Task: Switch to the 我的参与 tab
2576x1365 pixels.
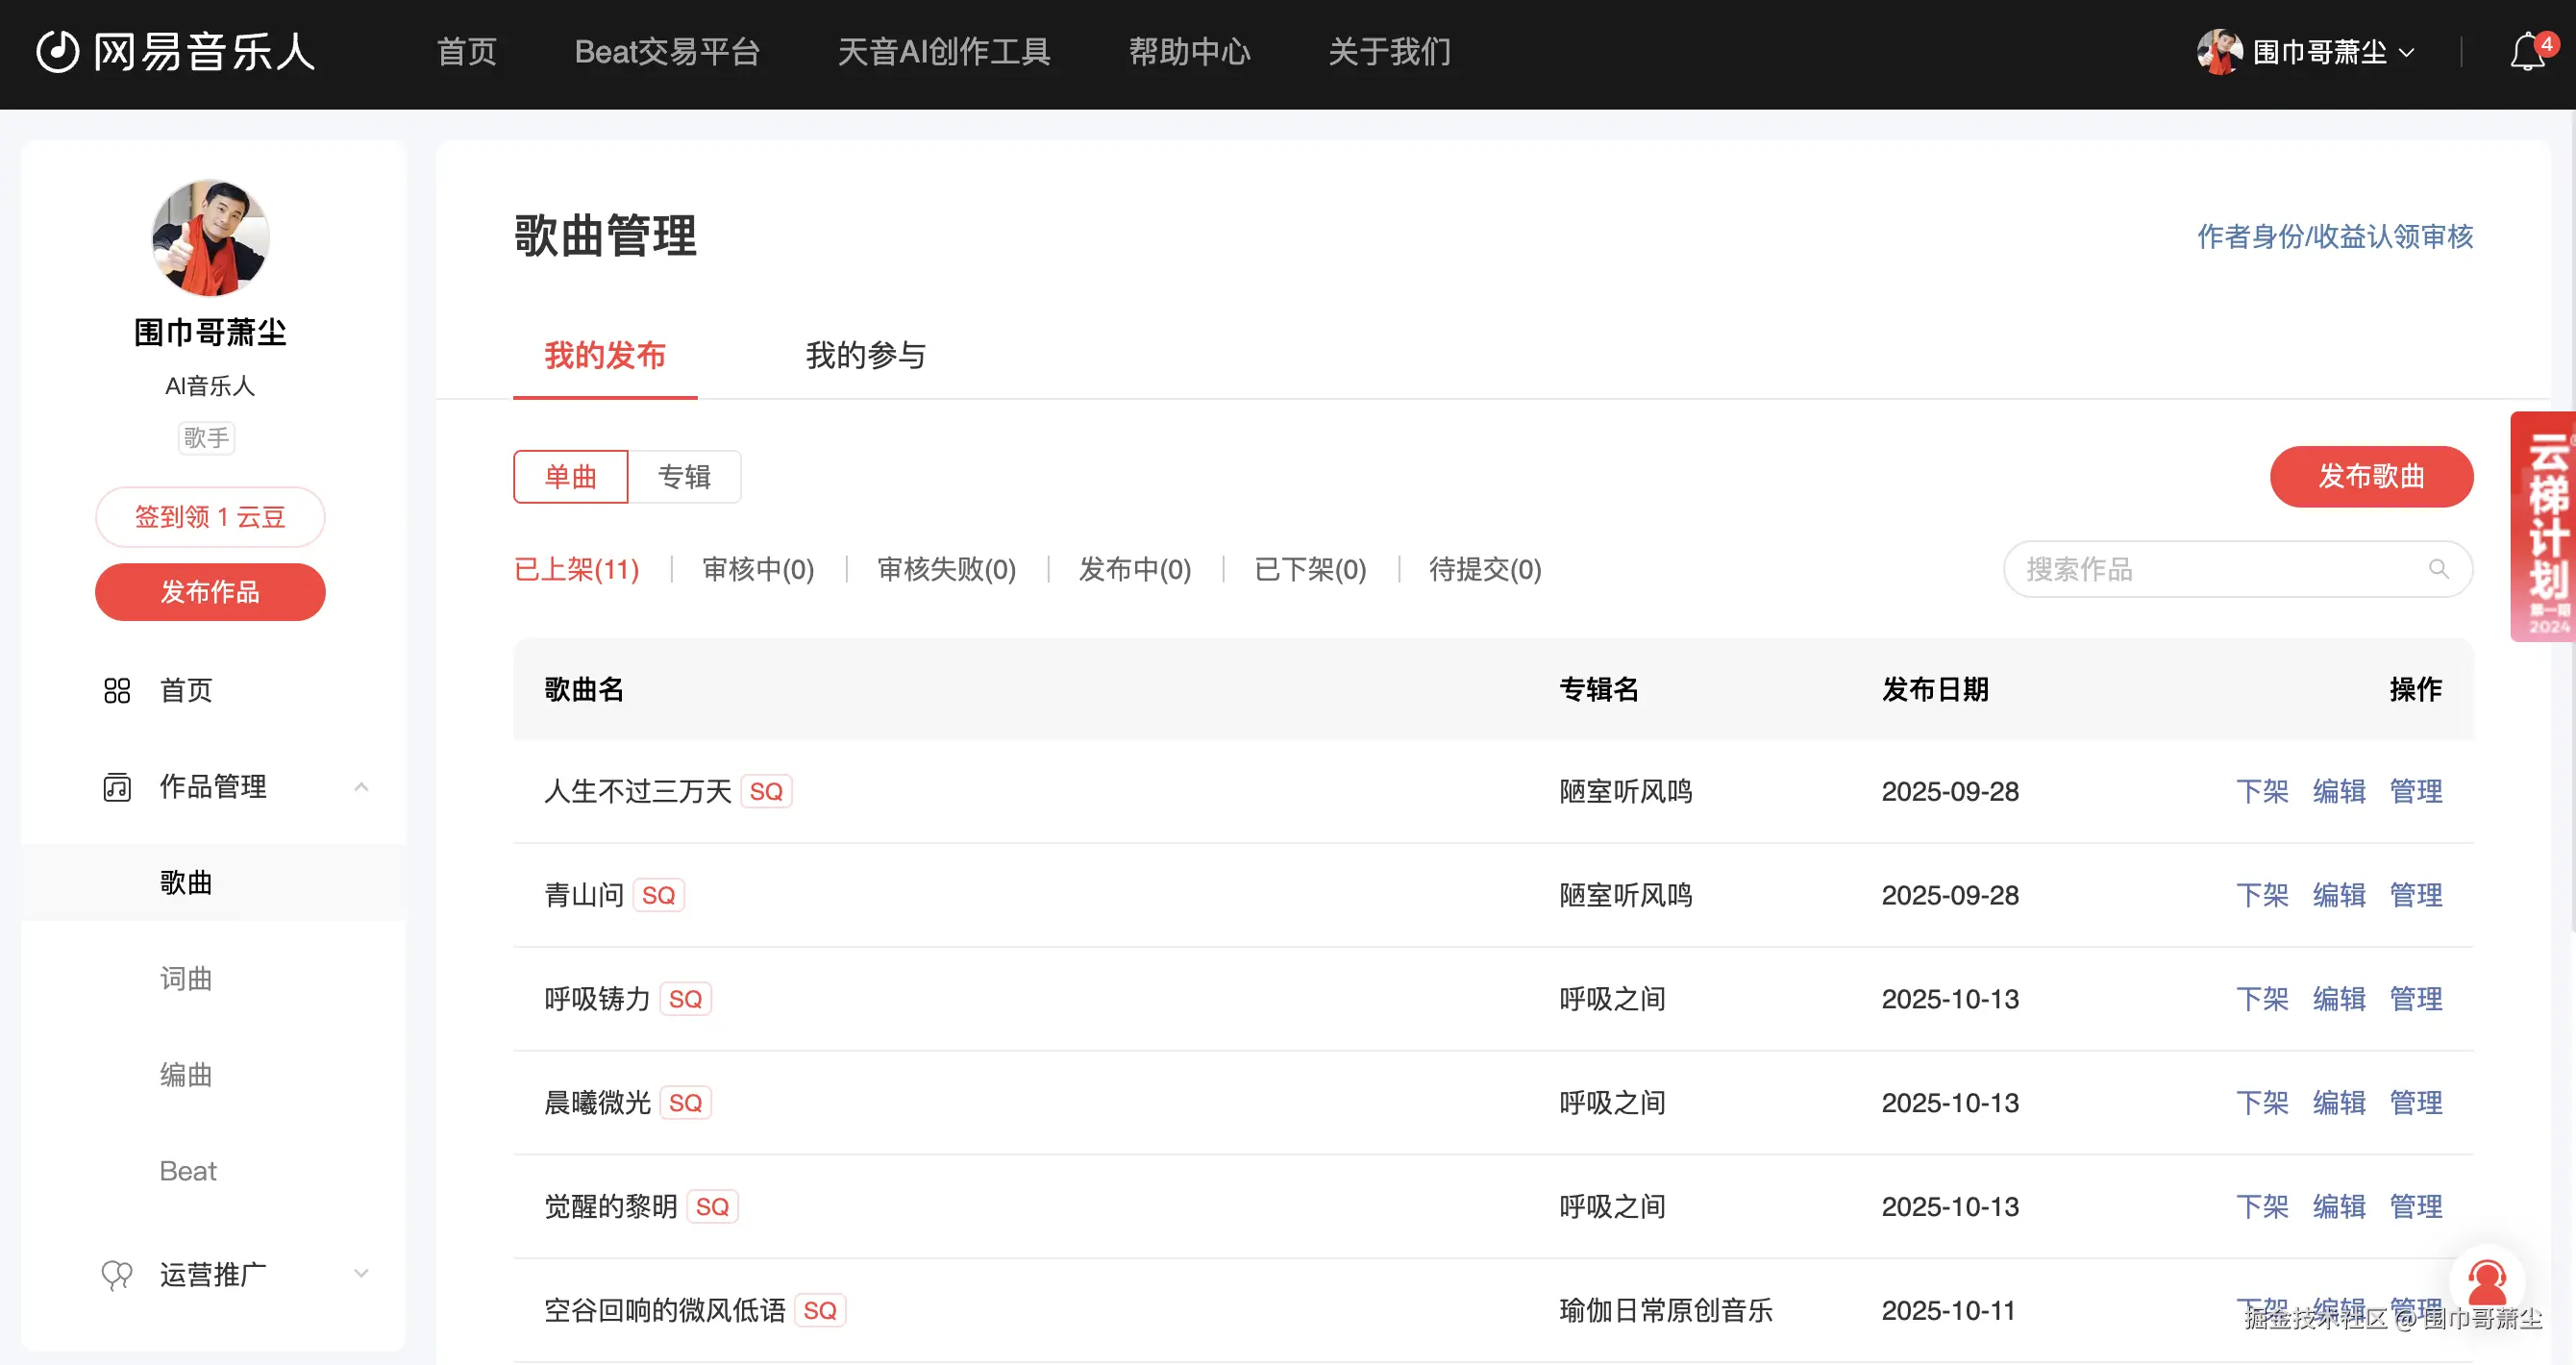Action: (x=866, y=356)
